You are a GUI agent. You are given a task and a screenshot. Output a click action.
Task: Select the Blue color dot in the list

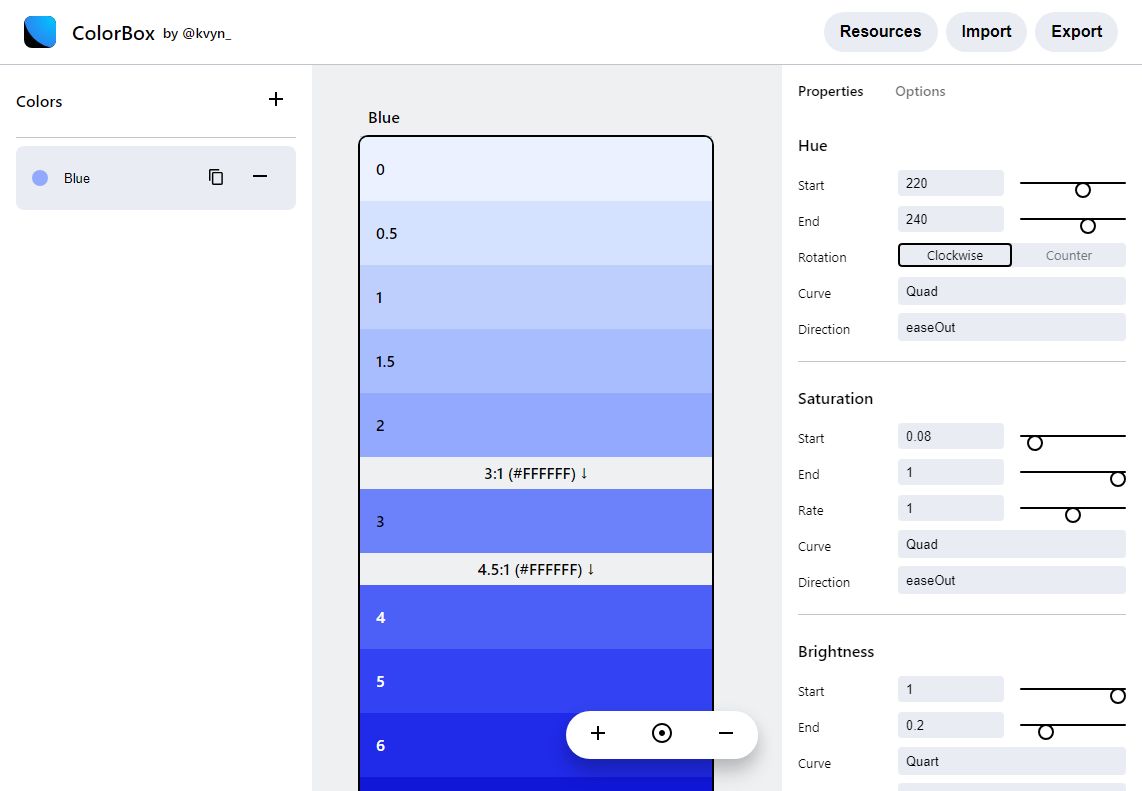[x=40, y=178]
